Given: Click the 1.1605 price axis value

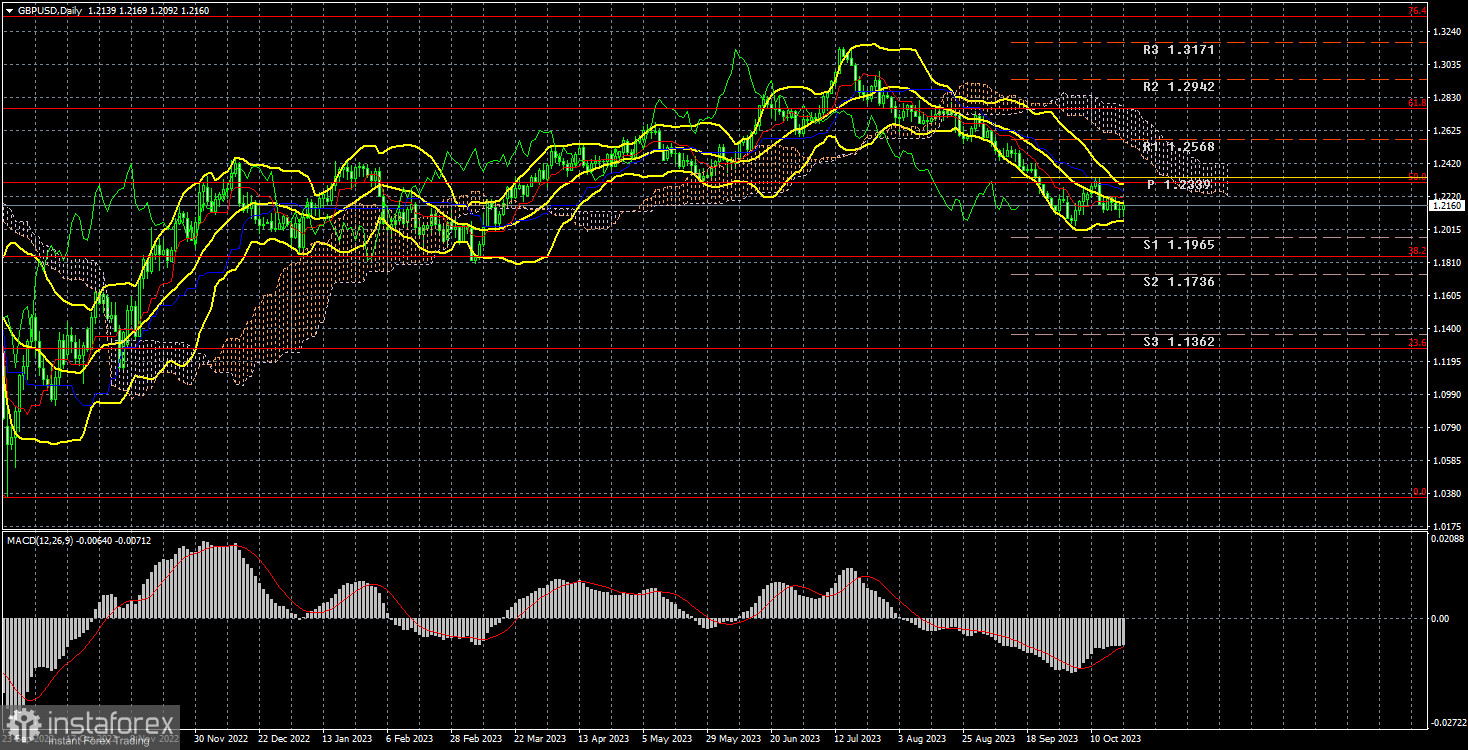Looking at the screenshot, I should (1446, 296).
